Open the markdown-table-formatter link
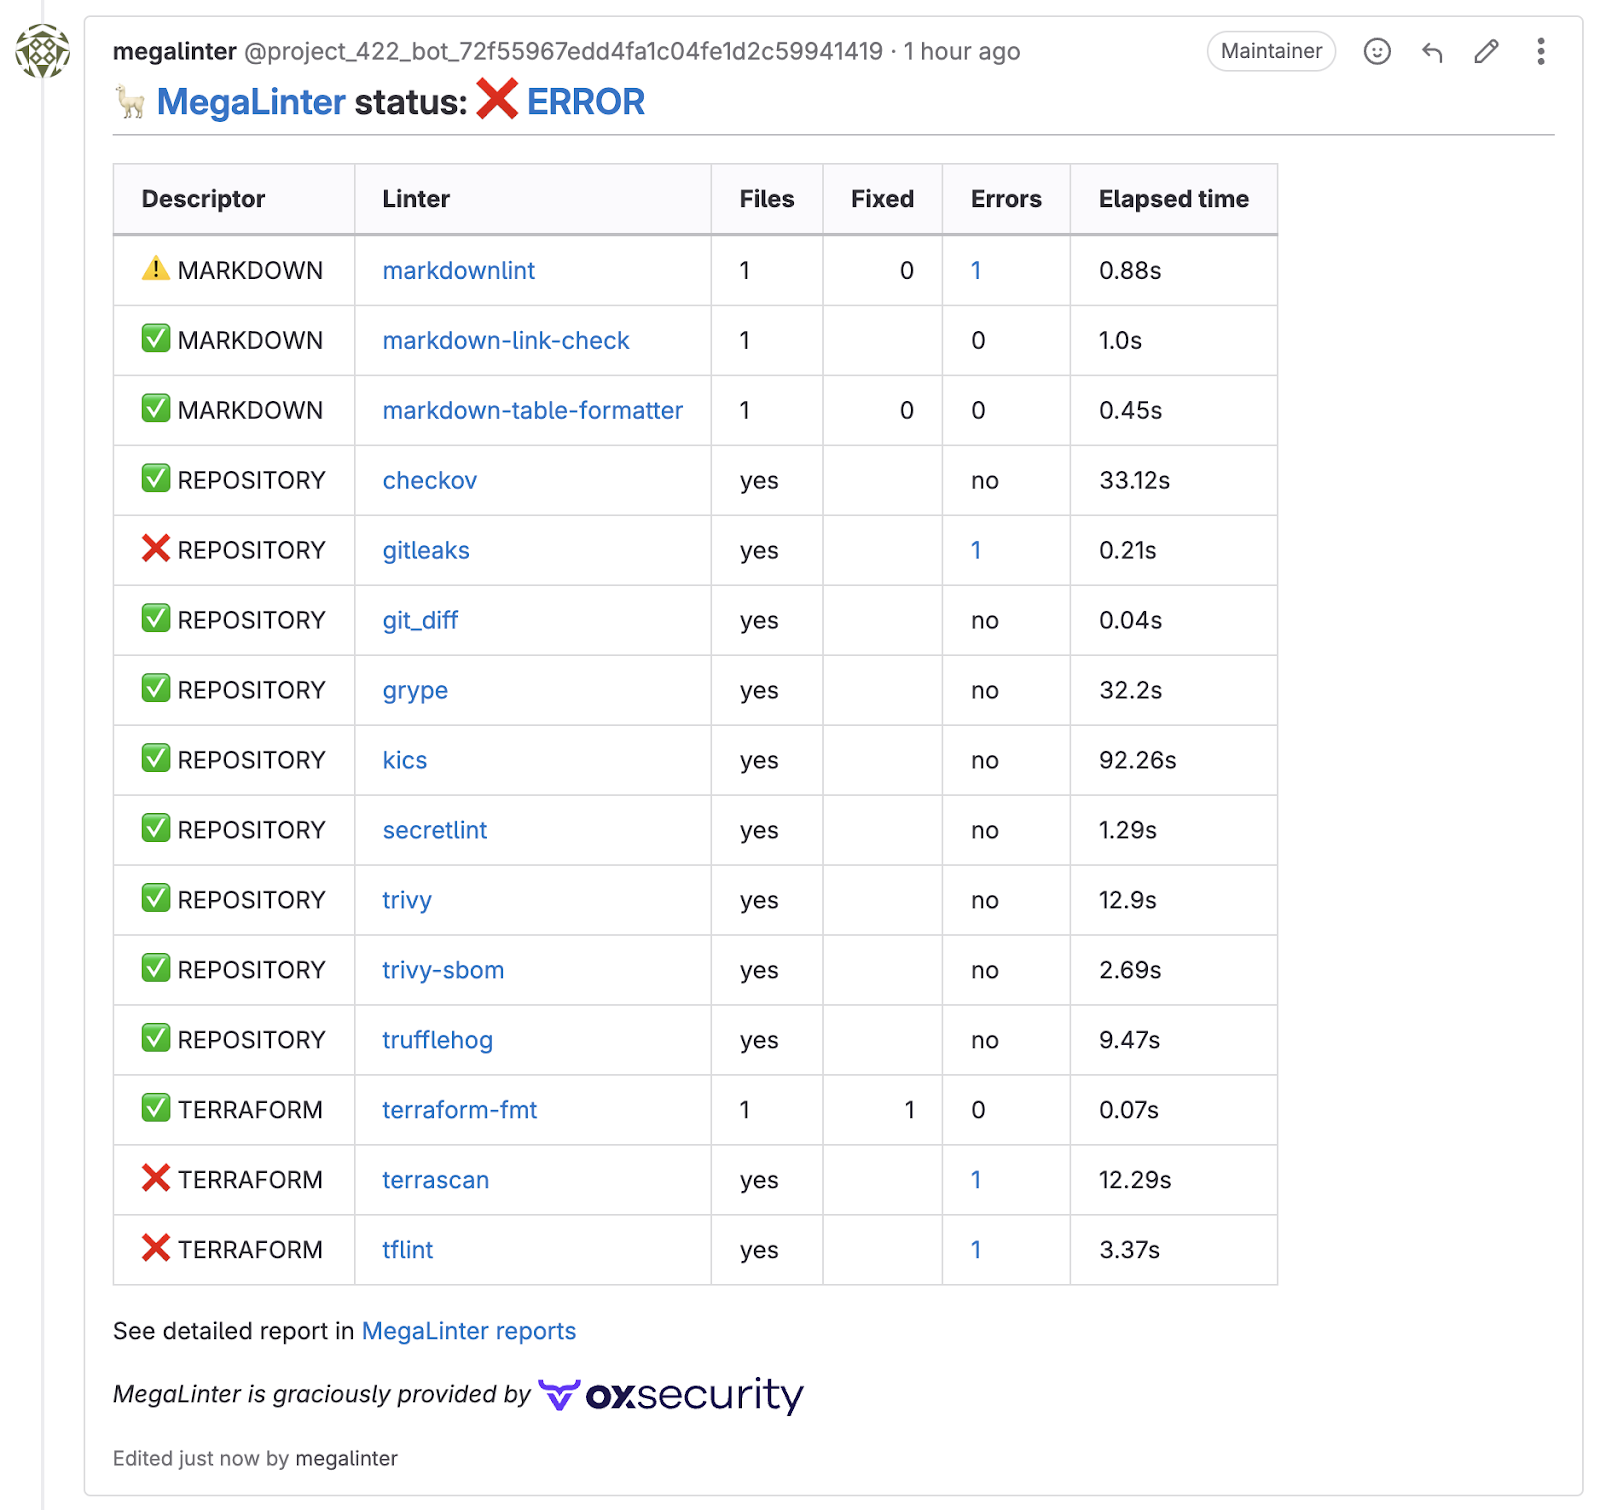Screen dimensions: 1600x1510 pos(532,410)
